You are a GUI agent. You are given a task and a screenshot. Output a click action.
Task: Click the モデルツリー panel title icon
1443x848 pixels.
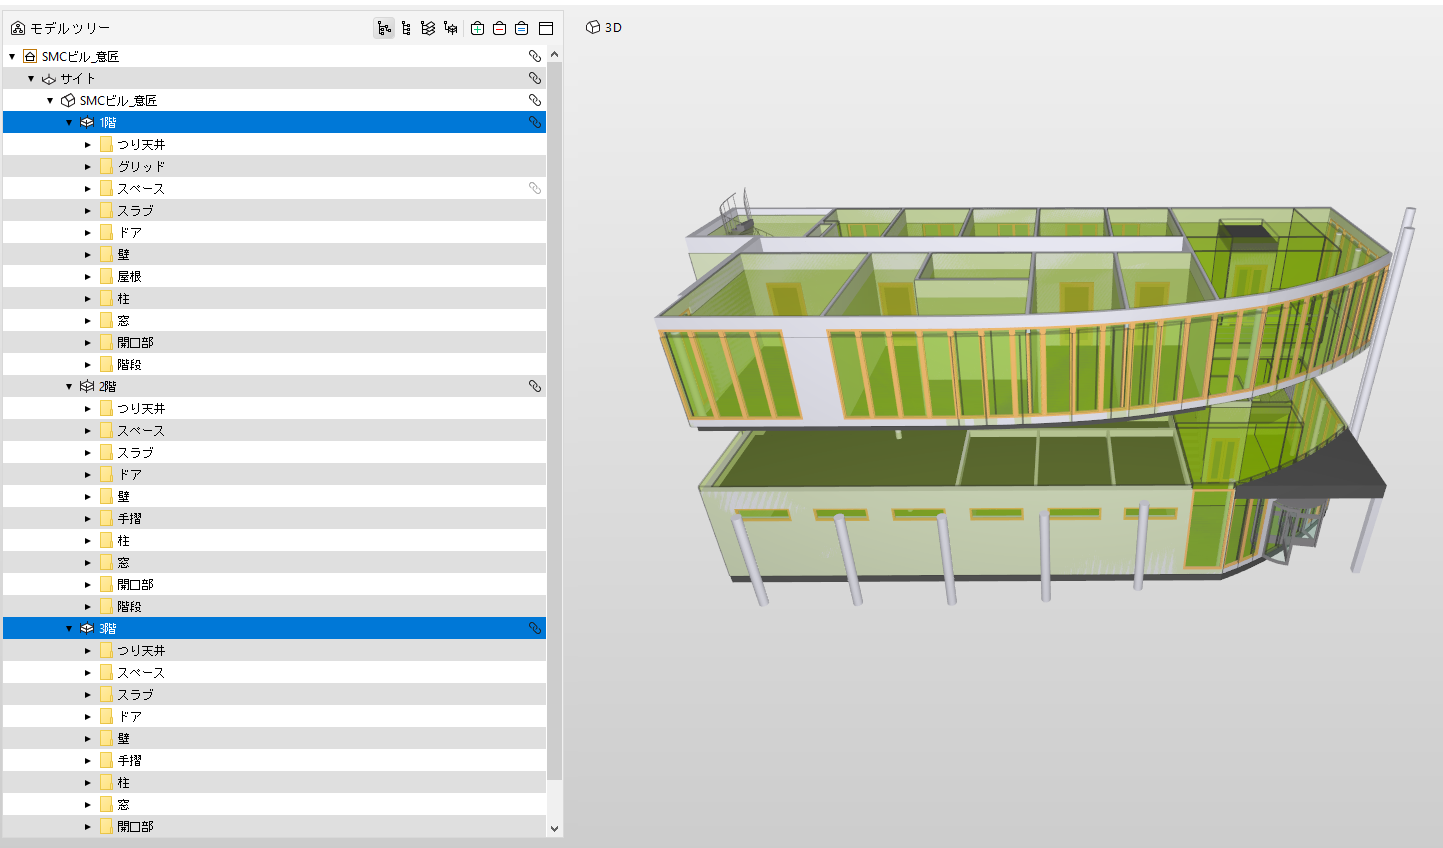(18, 28)
